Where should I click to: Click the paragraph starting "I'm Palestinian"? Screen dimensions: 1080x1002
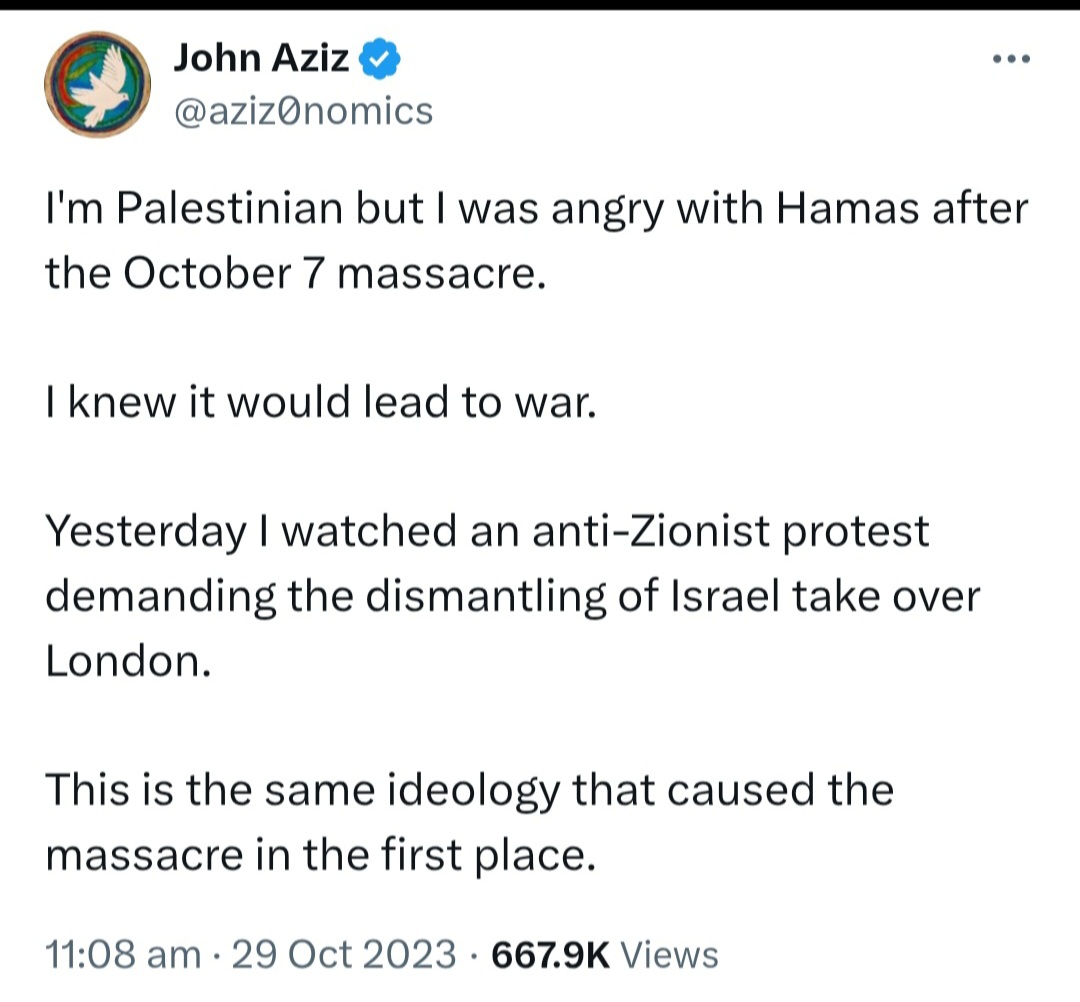537,241
